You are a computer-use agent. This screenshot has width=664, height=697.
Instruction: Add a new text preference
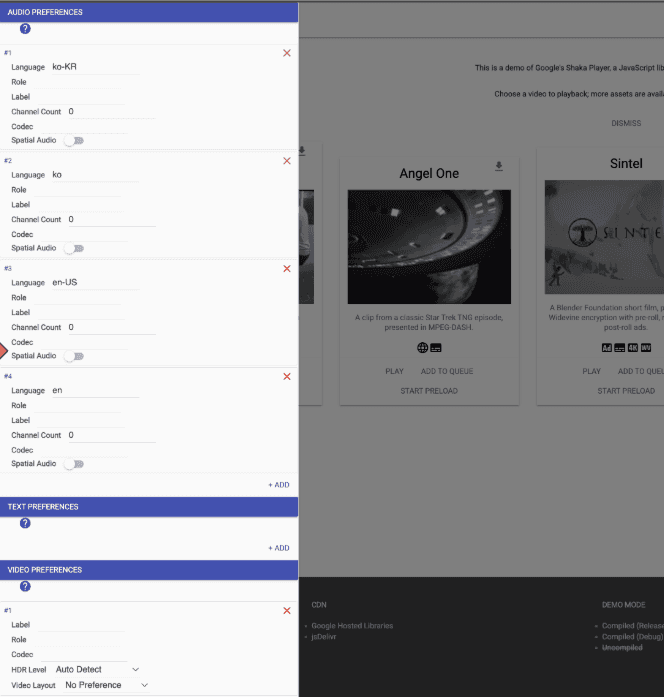(278, 548)
